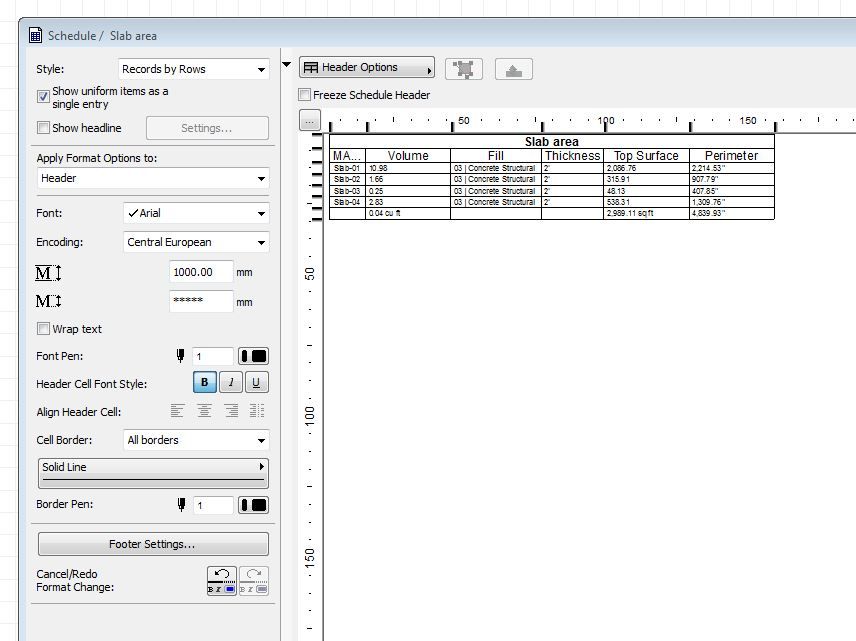
Task: Open the Style dropdown showing Records by Rows
Action: [194, 69]
